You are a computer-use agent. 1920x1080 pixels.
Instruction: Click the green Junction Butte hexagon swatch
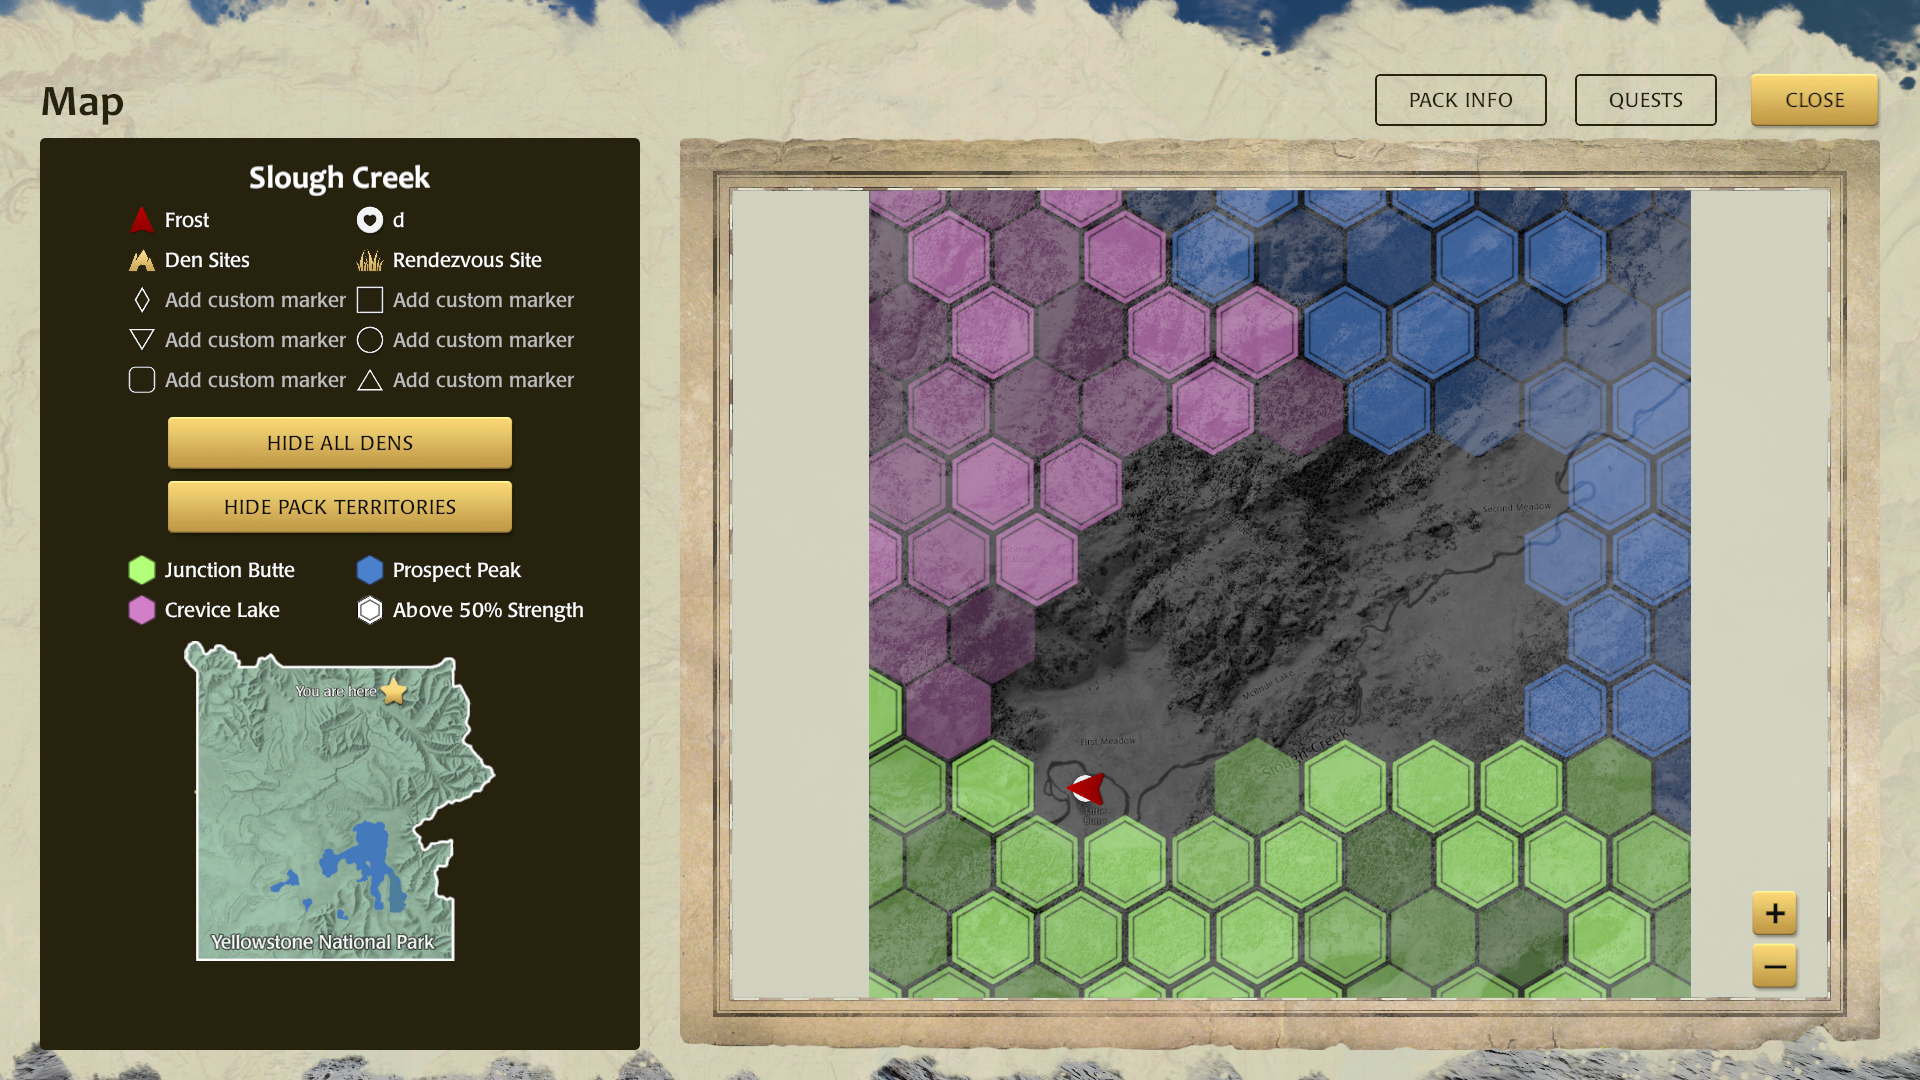[x=142, y=570]
